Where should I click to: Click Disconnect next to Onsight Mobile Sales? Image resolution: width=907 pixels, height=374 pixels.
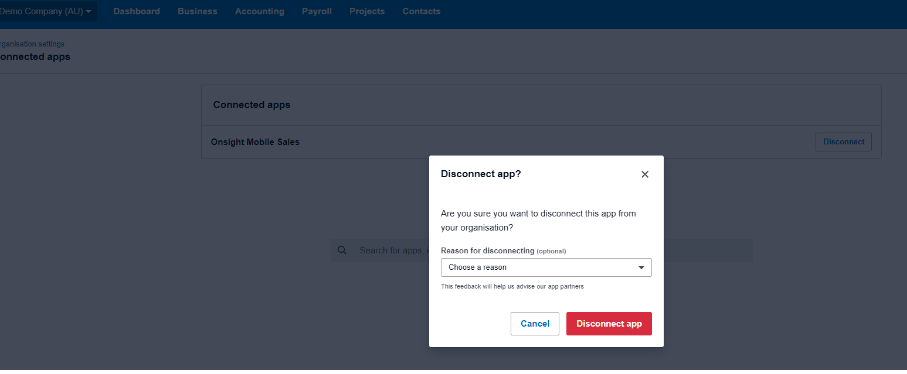coord(843,142)
